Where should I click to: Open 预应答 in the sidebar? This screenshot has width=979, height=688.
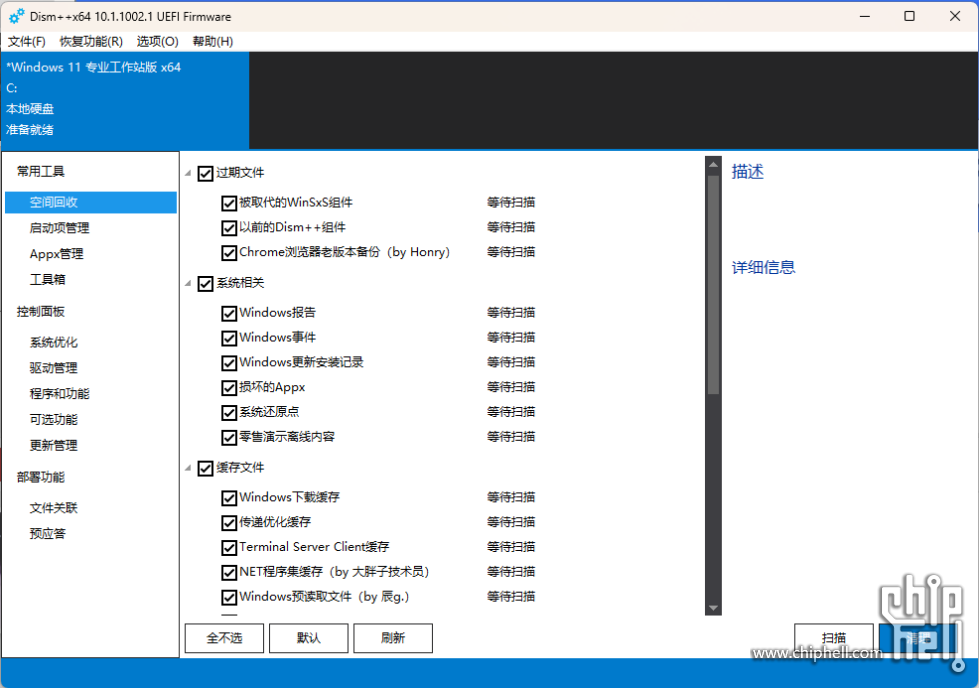(x=47, y=533)
